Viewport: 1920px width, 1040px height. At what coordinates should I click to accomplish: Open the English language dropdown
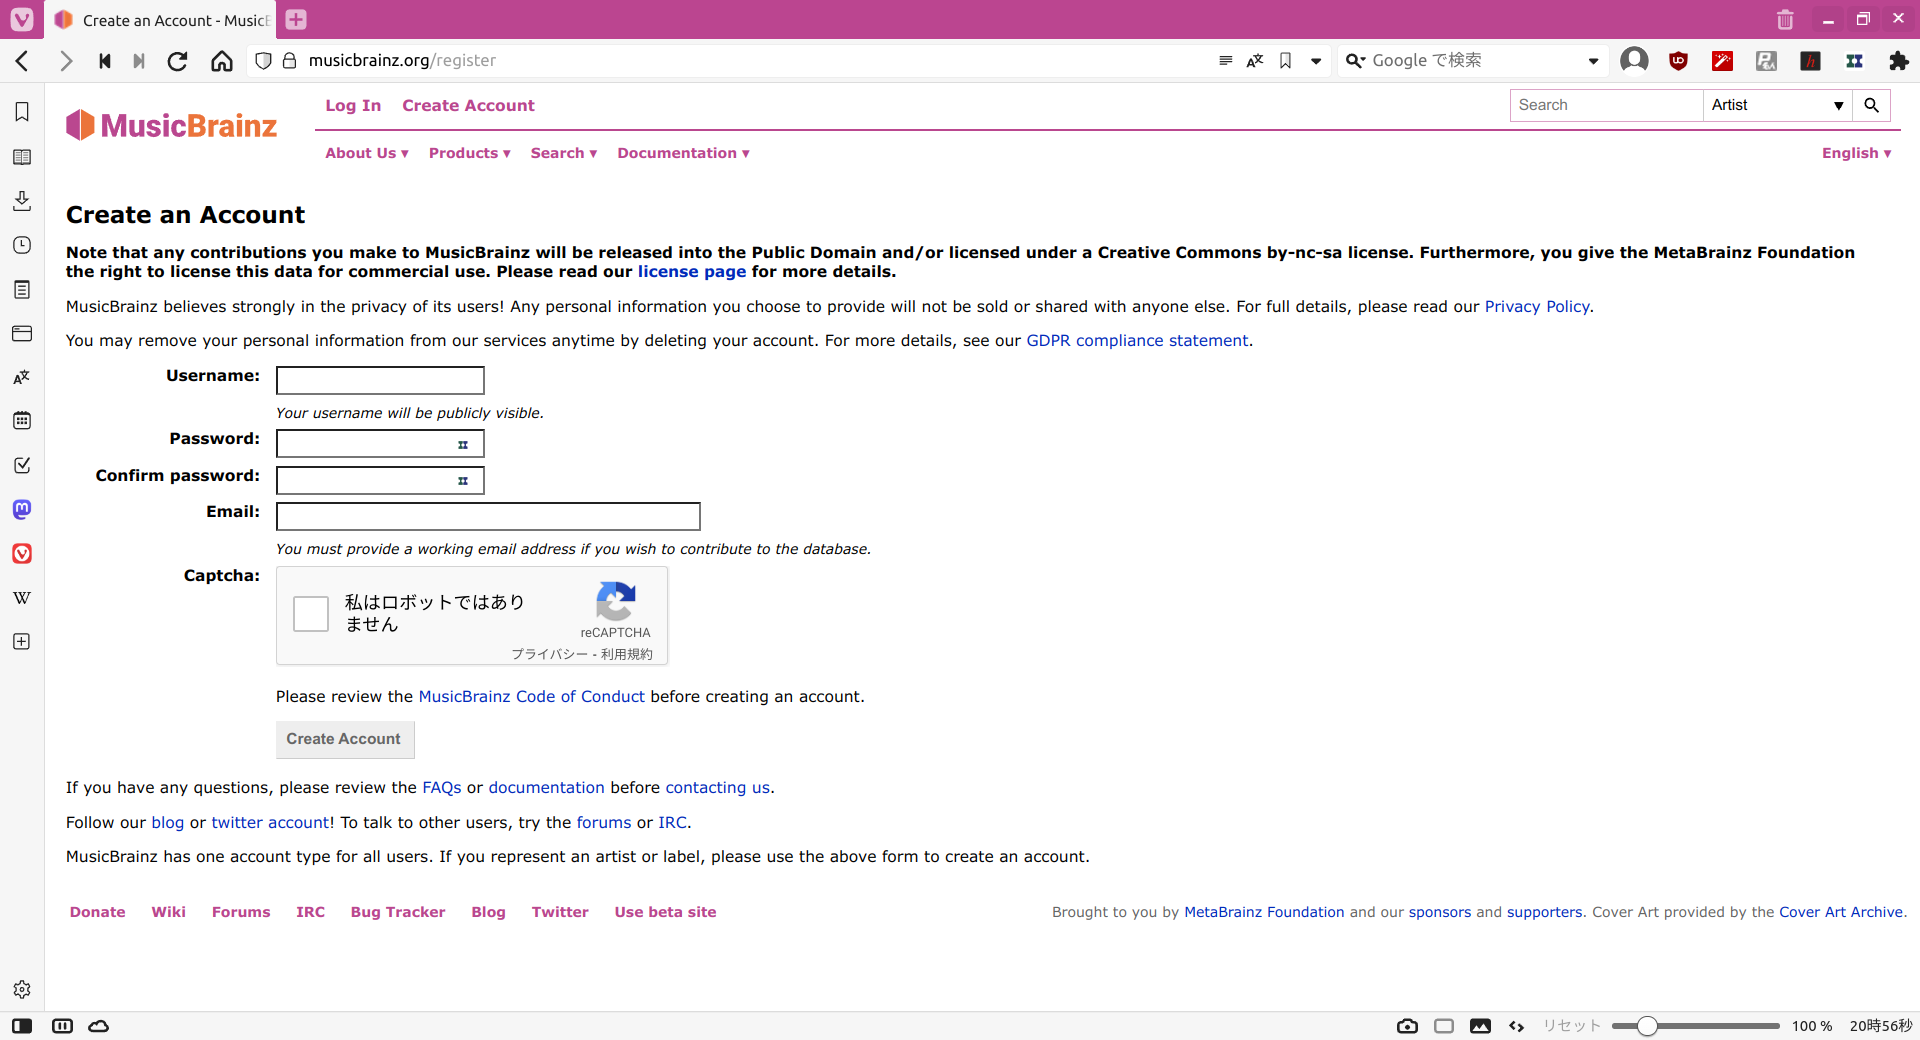point(1856,153)
